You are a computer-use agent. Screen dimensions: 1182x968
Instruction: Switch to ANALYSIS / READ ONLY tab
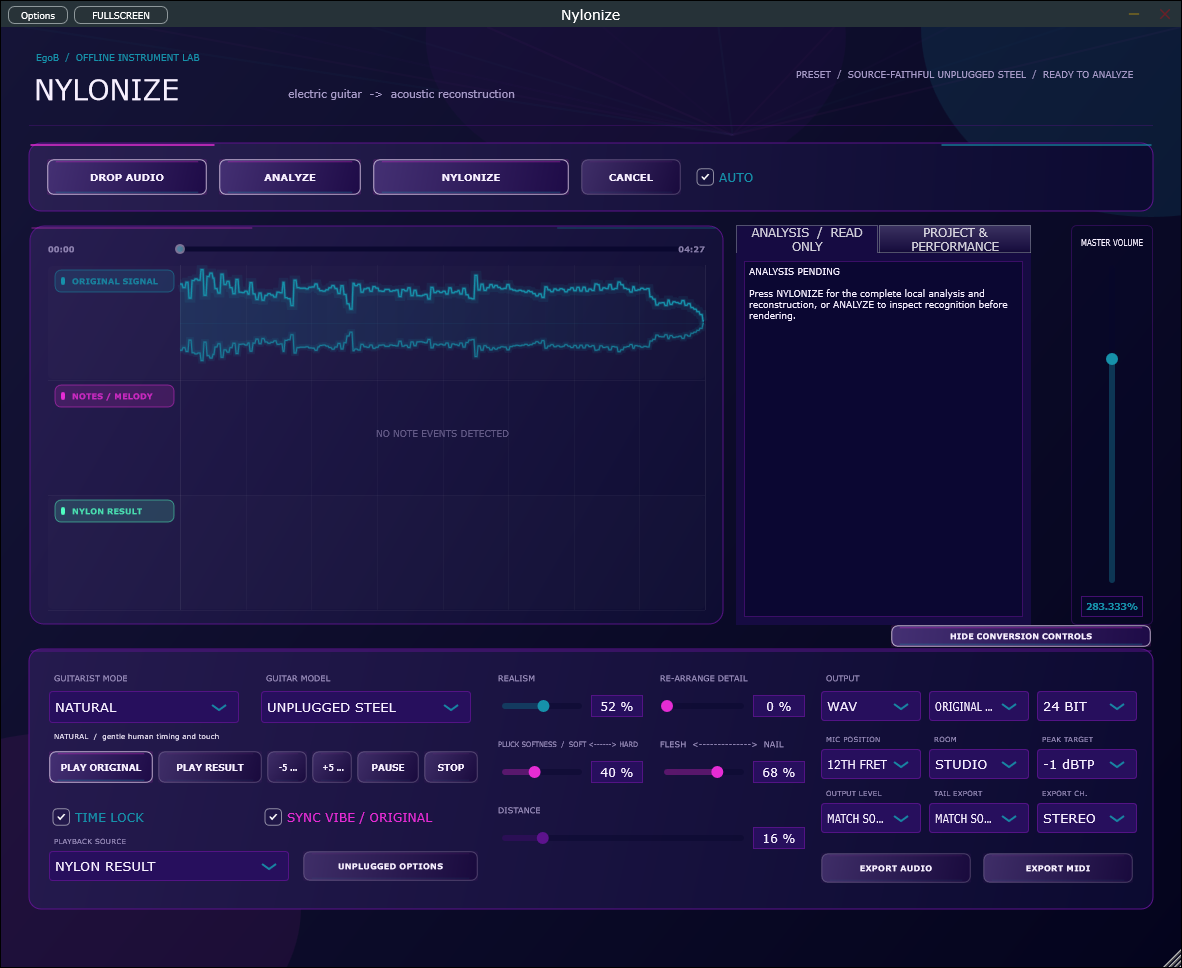point(807,239)
